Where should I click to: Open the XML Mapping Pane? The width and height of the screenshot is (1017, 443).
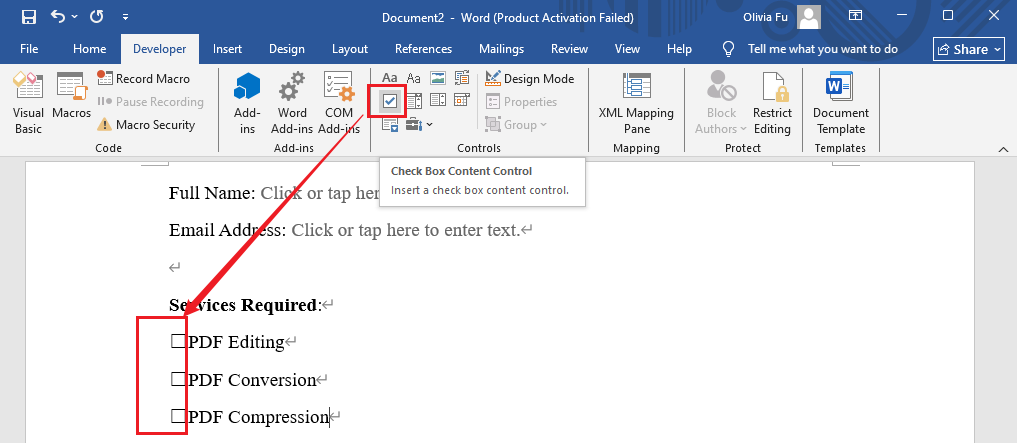636,102
